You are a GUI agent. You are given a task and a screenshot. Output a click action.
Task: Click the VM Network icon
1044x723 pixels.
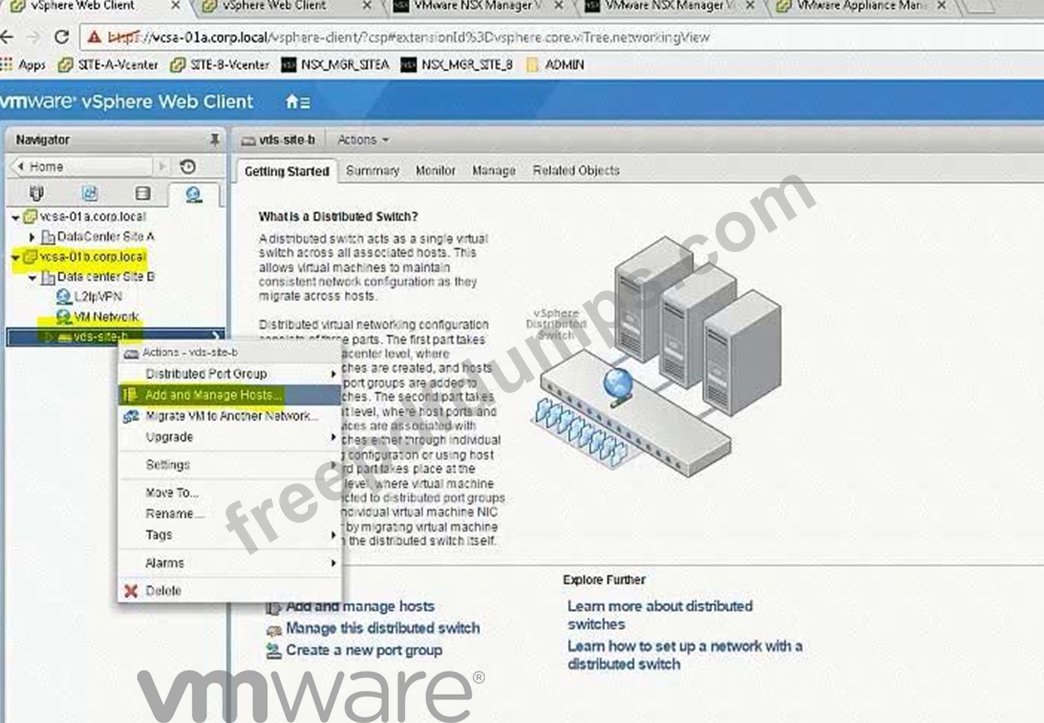click(x=64, y=316)
